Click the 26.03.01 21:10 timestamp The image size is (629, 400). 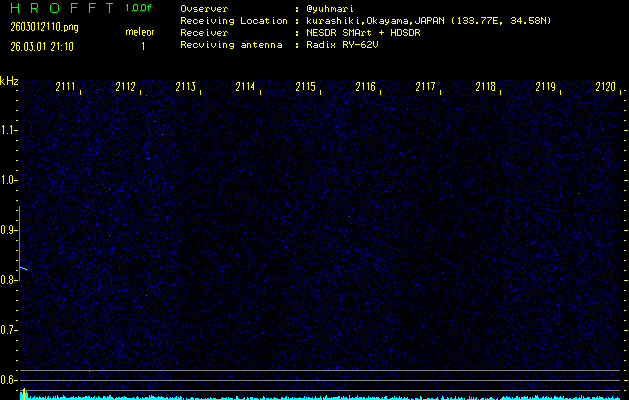pos(43,46)
